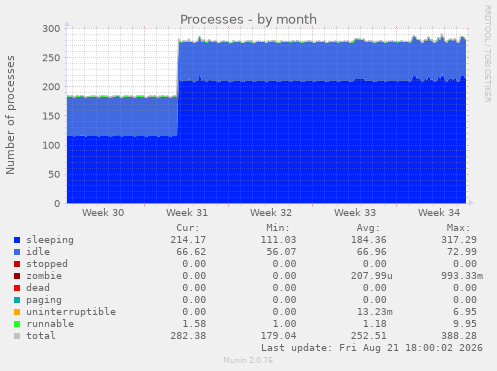Image resolution: width=497 pixels, height=371 pixels.
Task: Click the 'runnable' legend label
Action: (x=50, y=324)
